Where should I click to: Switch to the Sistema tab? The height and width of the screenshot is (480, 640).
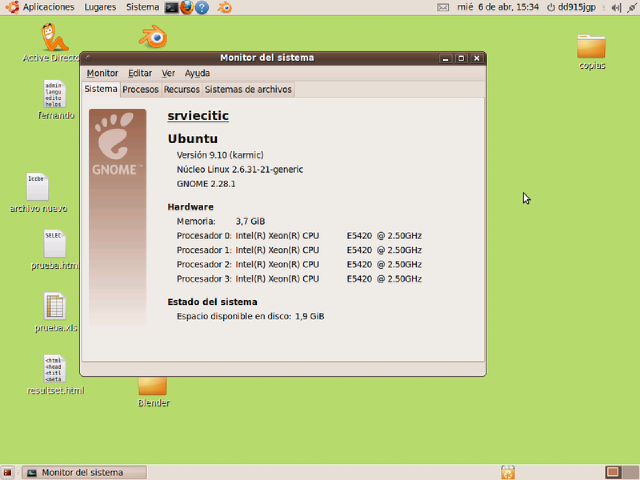pyautogui.click(x=101, y=89)
